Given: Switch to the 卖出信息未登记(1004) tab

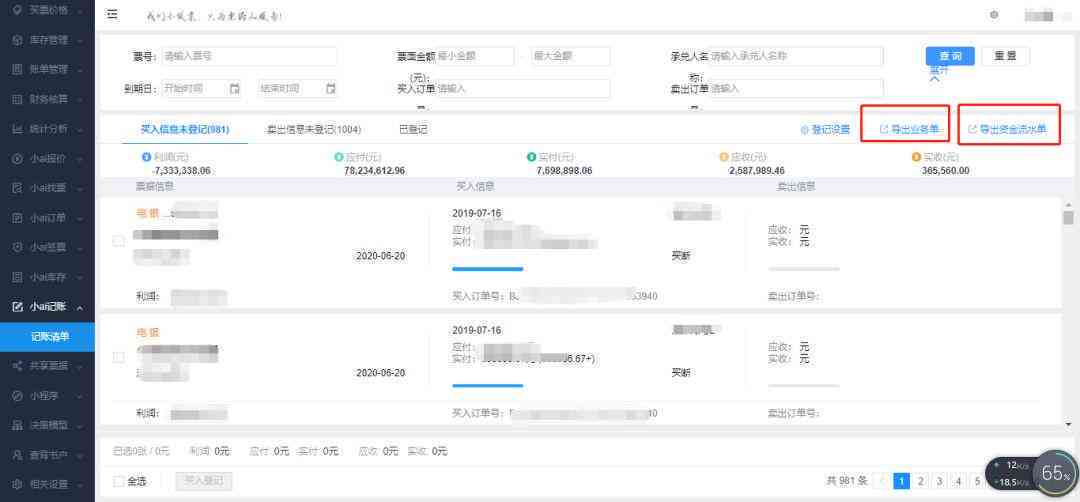Looking at the screenshot, I should click(x=313, y=129).
